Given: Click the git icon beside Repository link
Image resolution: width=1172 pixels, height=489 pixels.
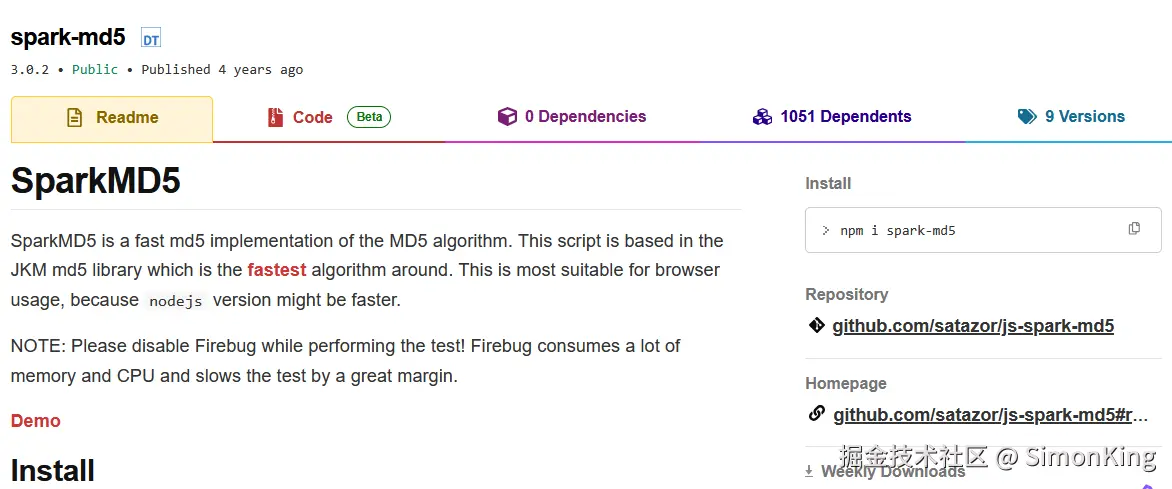Looking at the screenshot, I should [x=816, y=325].
